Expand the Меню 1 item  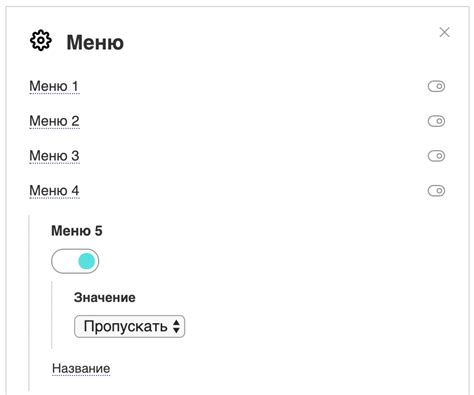coord(54,86)
